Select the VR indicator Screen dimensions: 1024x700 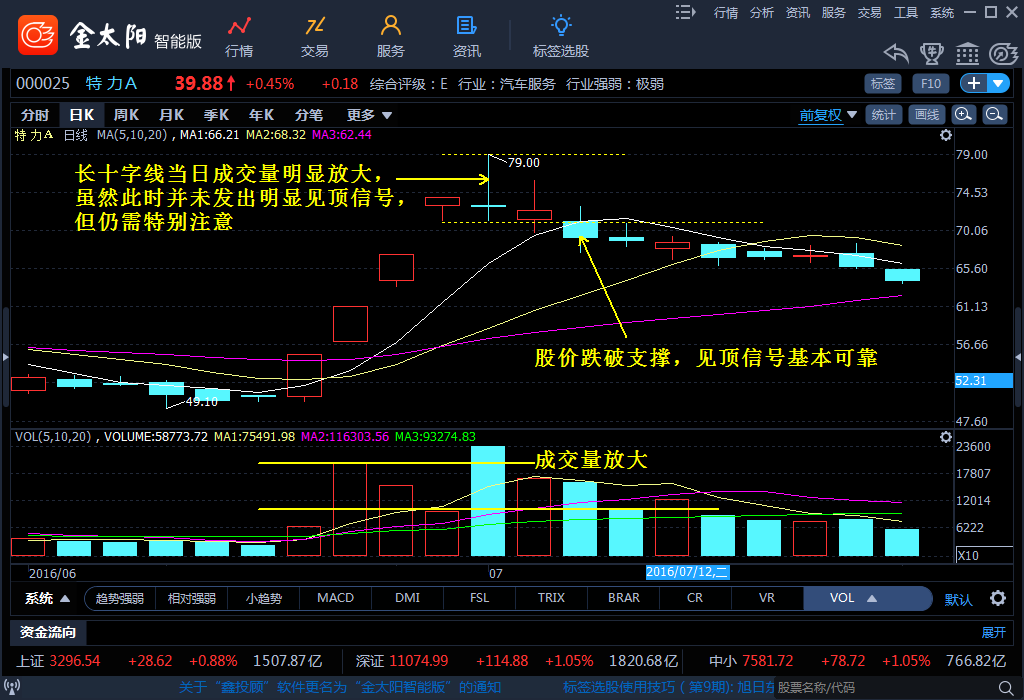click(x=767, y=598)
